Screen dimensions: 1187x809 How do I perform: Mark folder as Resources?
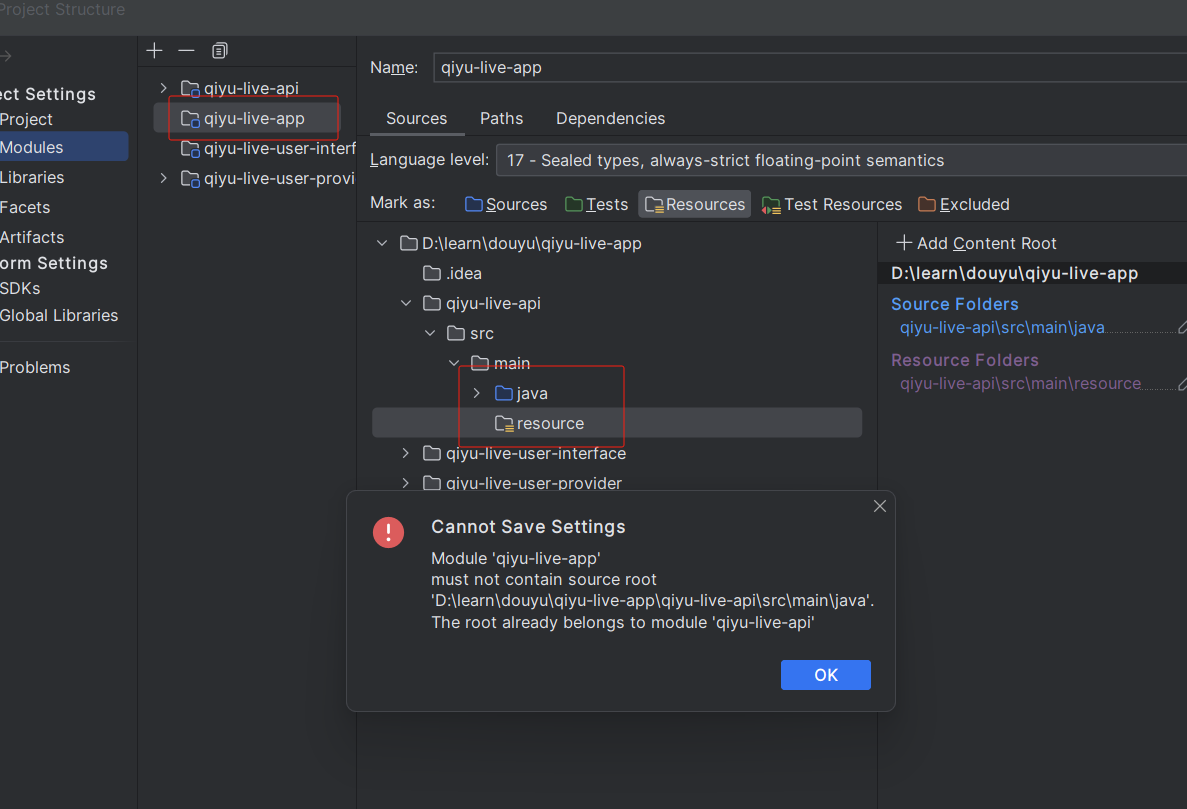[695, 204]
